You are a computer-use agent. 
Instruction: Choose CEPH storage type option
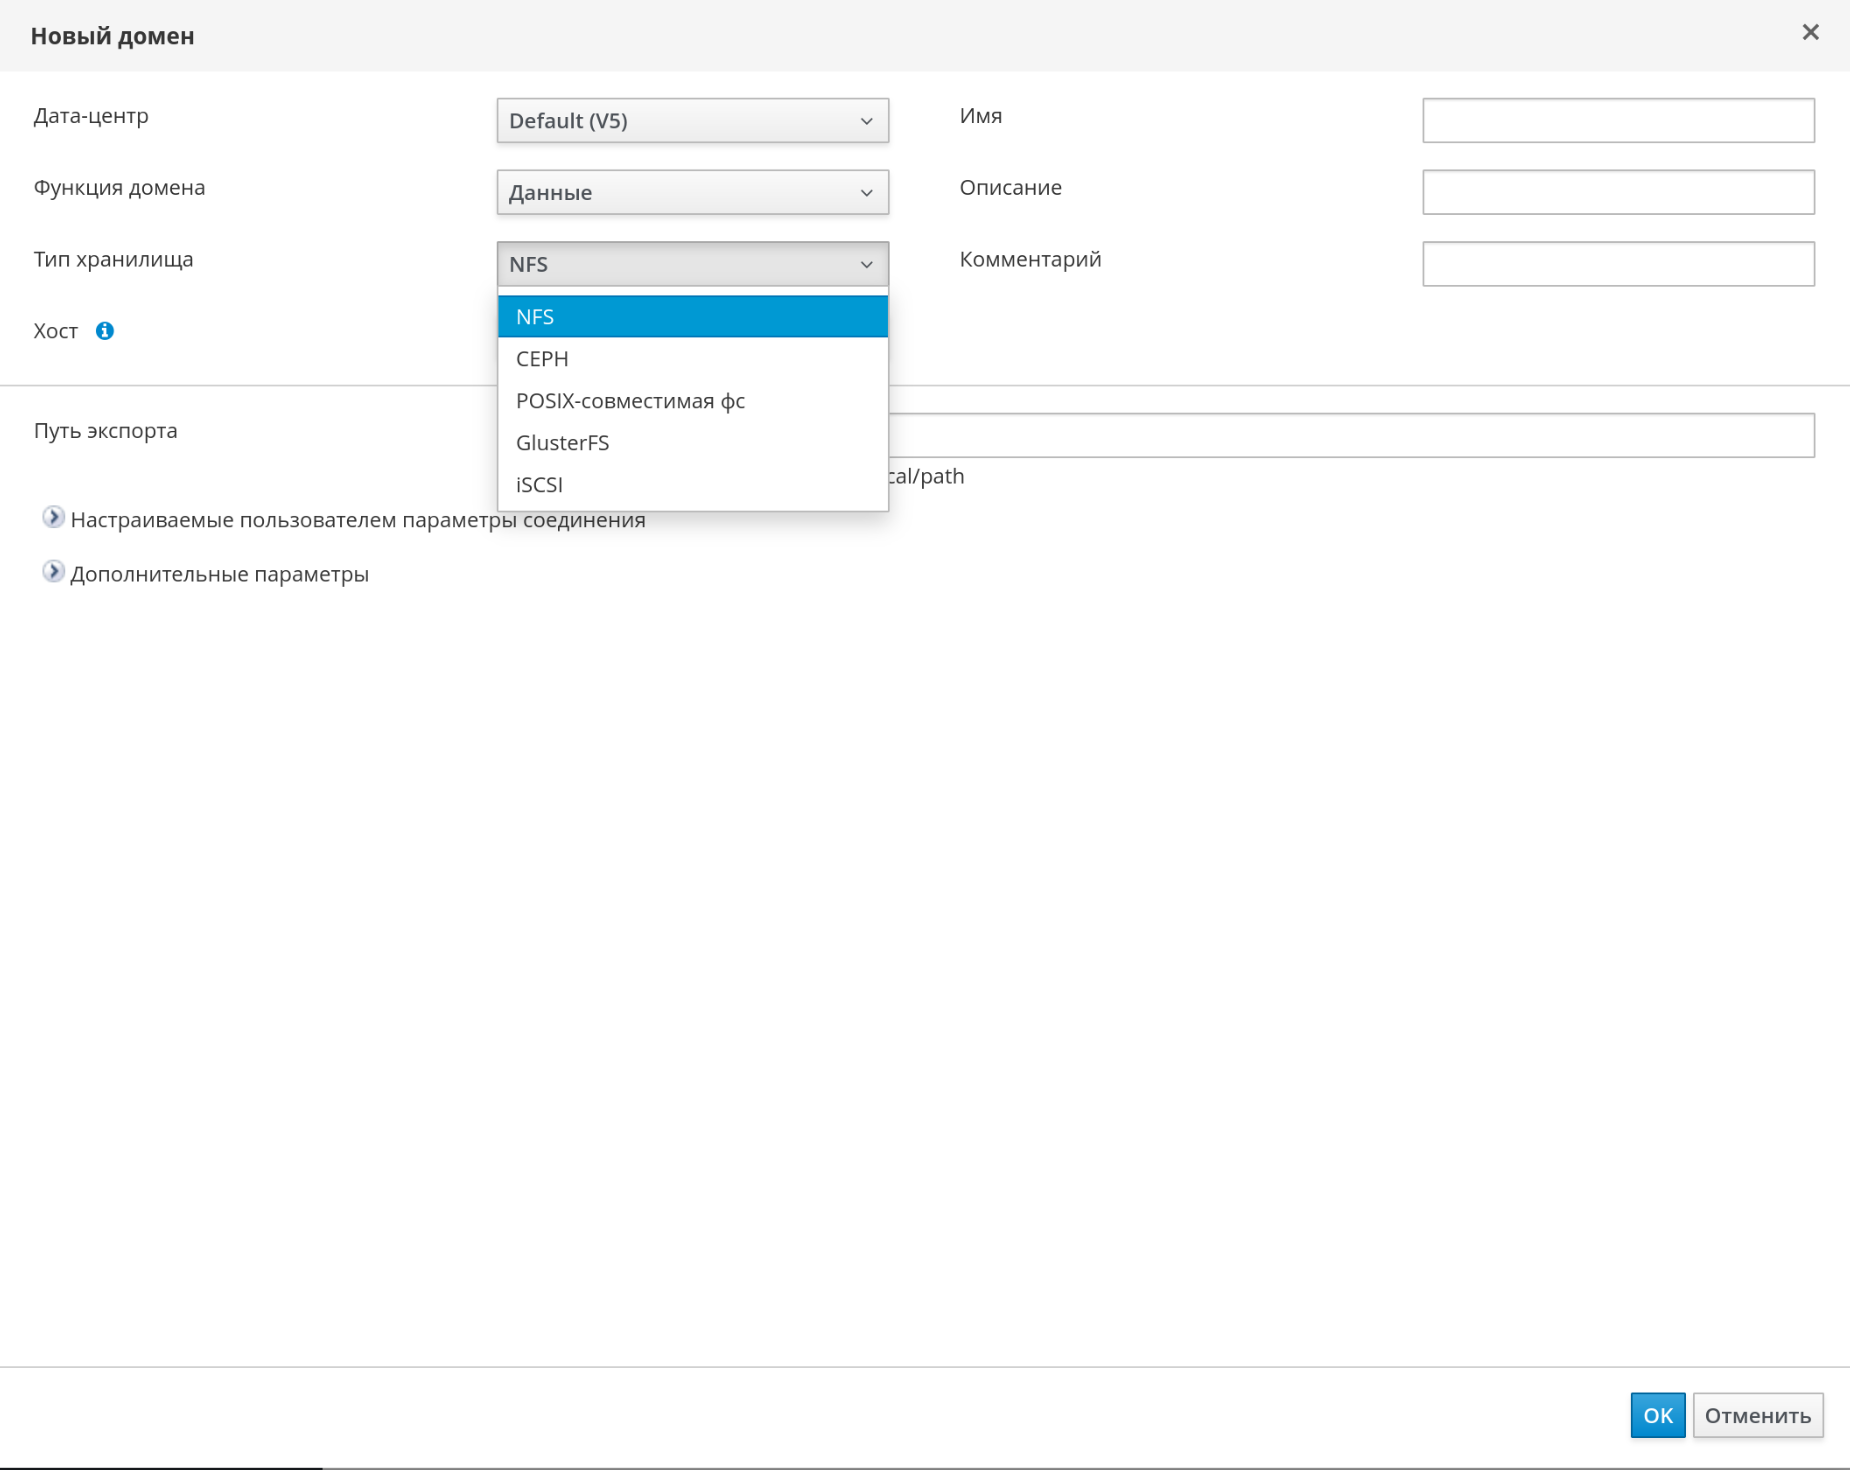(x=692, y=359)
